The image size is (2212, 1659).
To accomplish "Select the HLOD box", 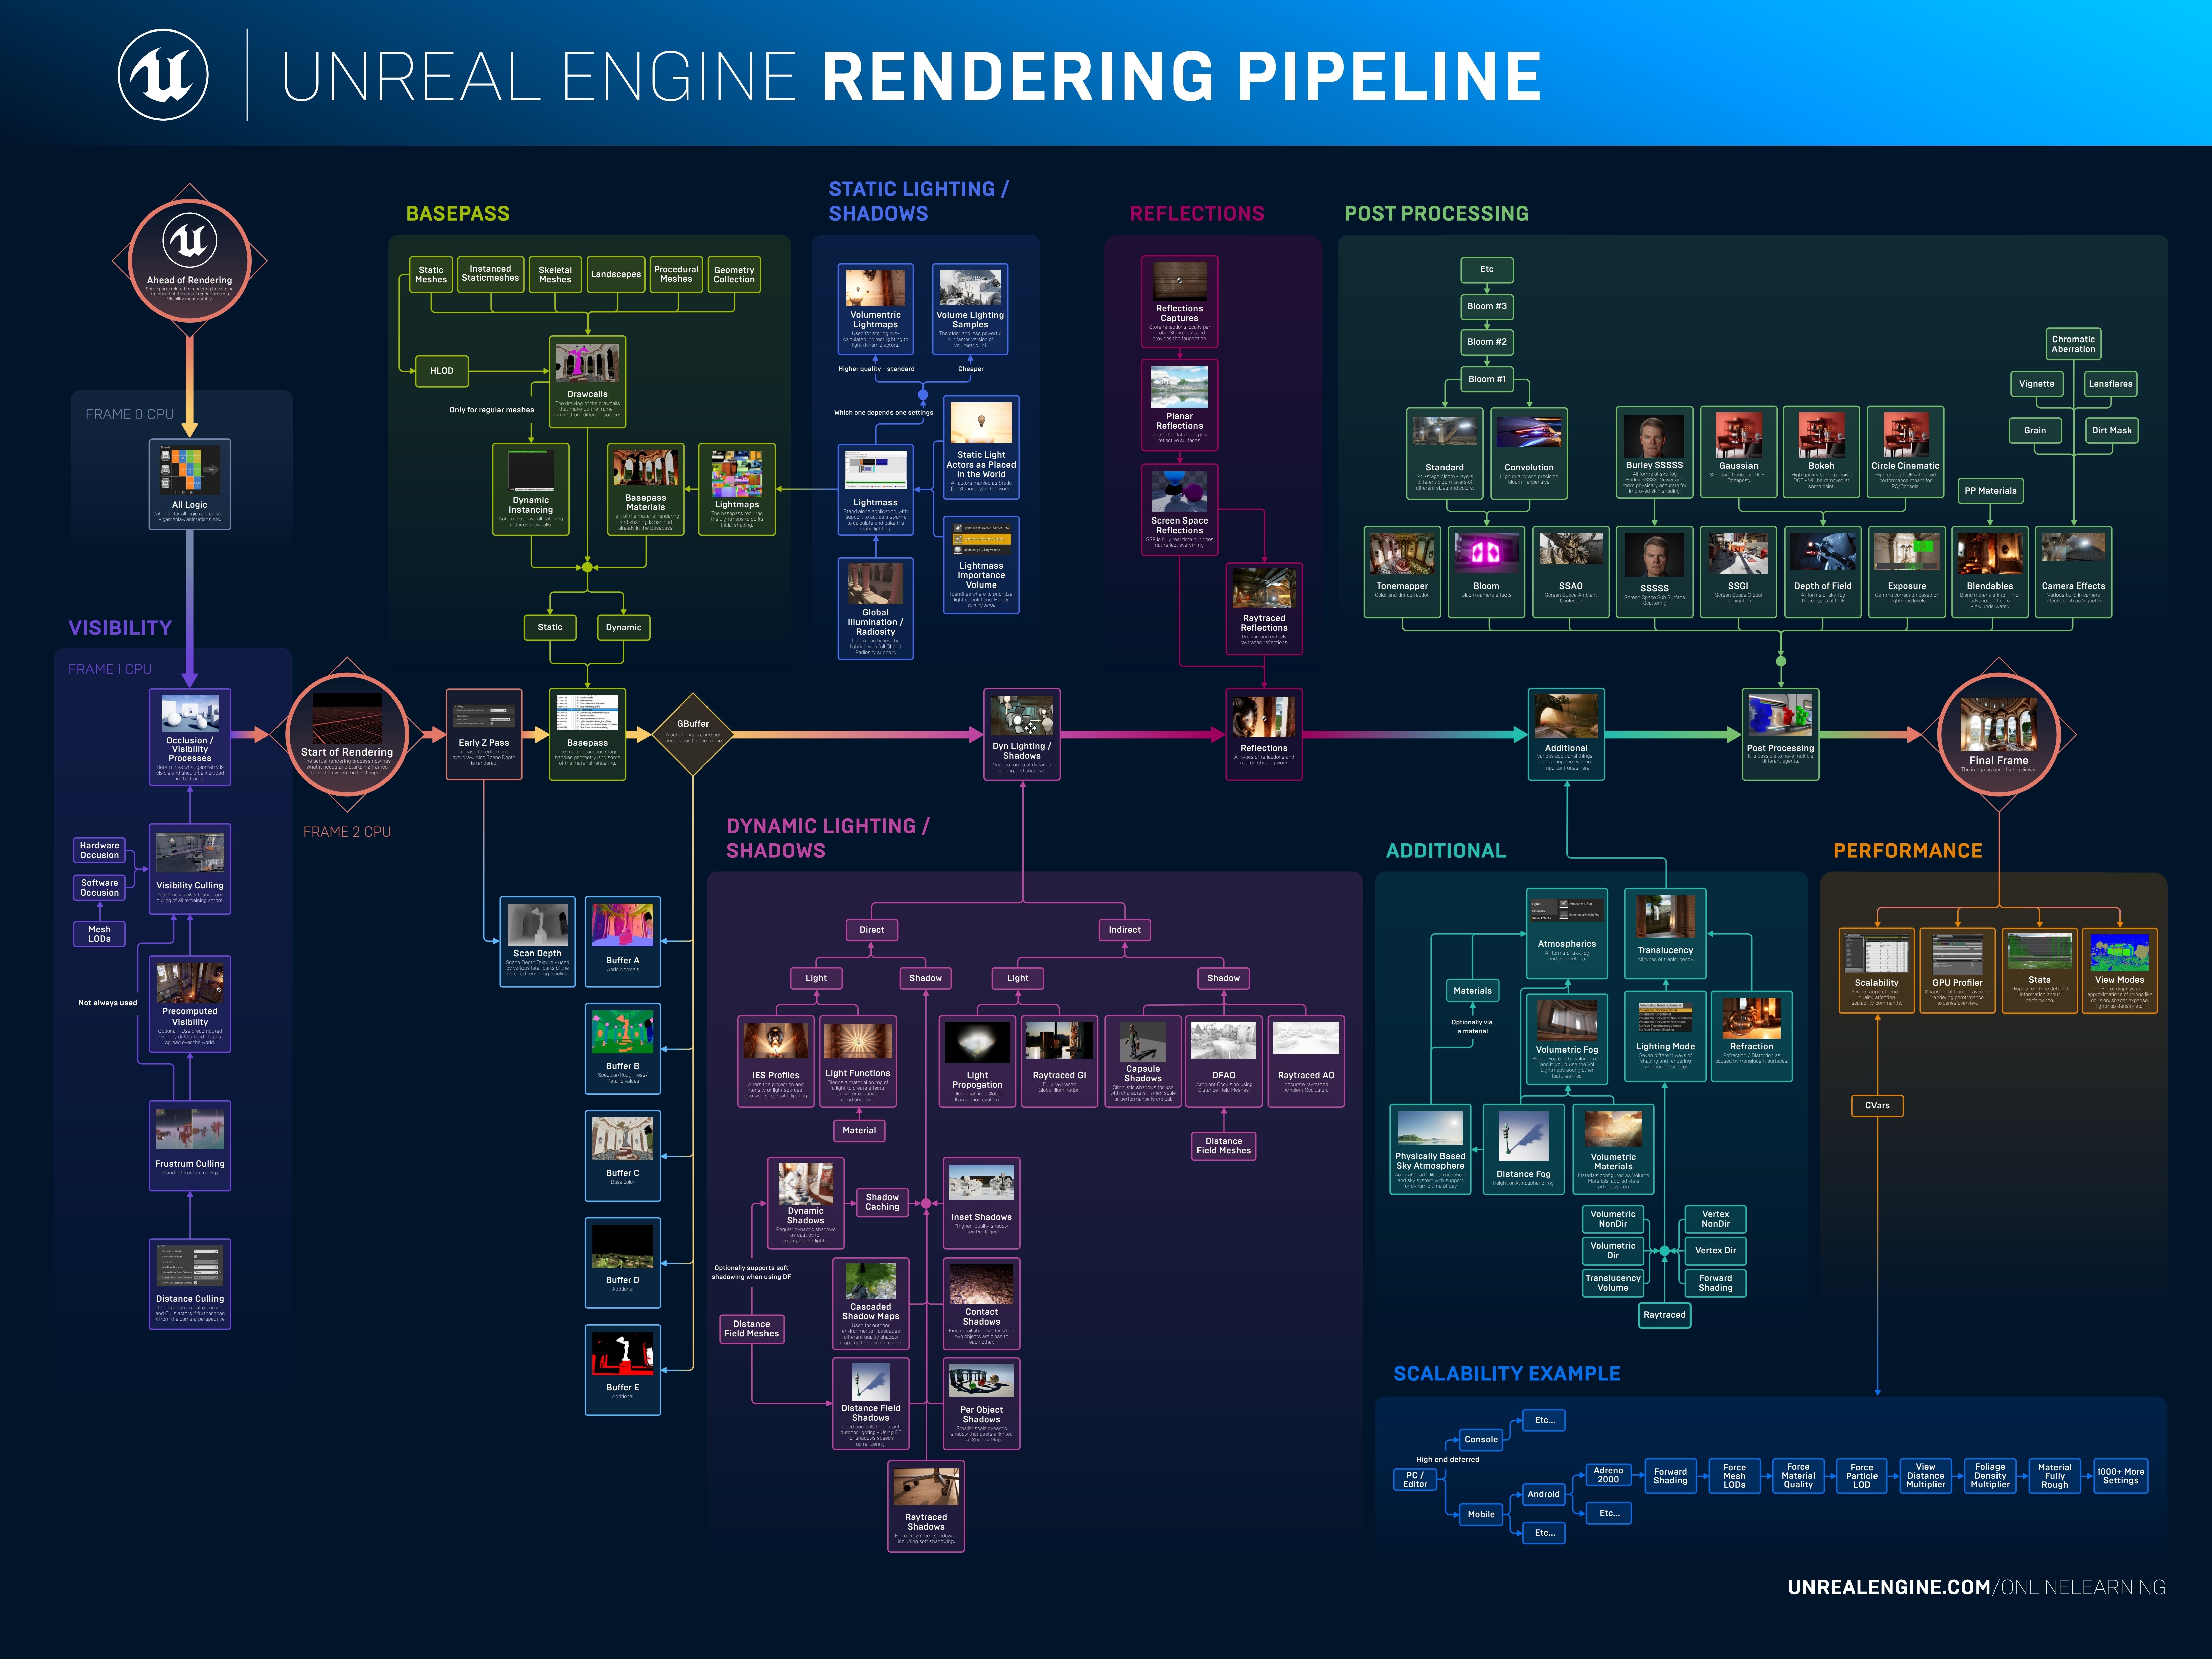I will tap(442, 371).
